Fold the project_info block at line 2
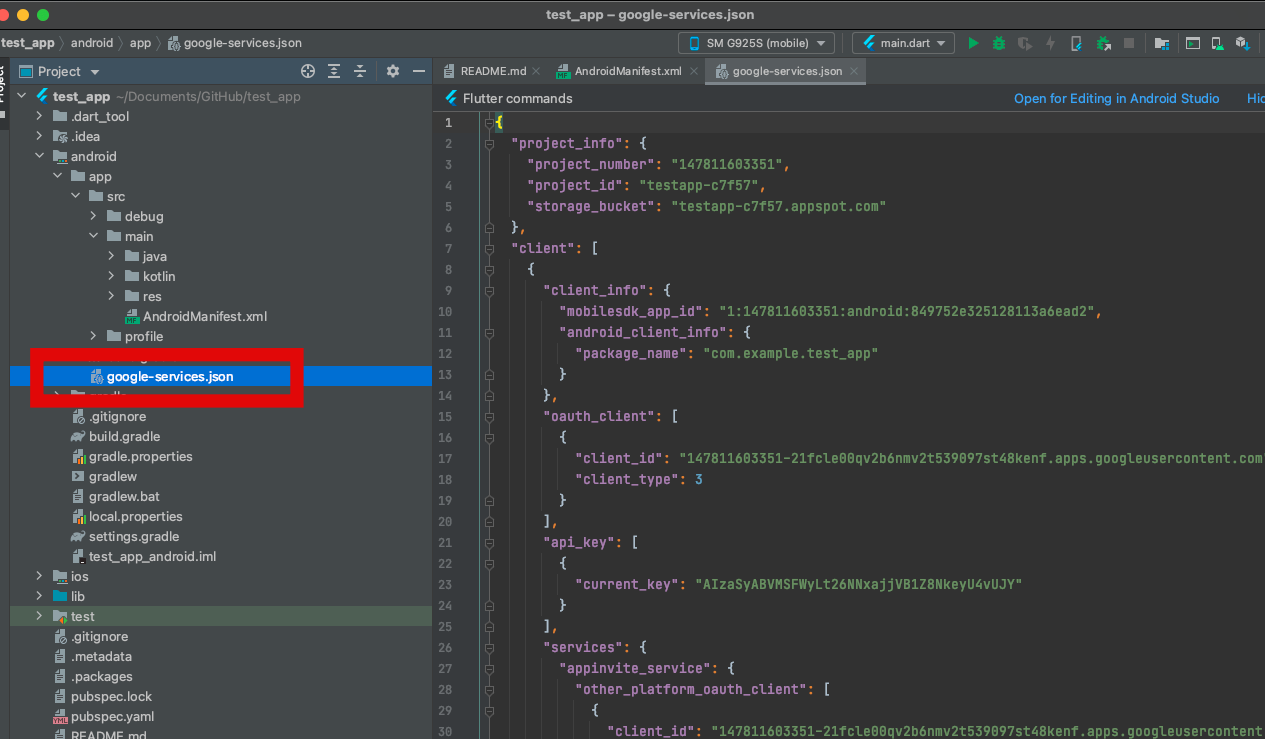1265x739 pixels. [x=489, y=143]
